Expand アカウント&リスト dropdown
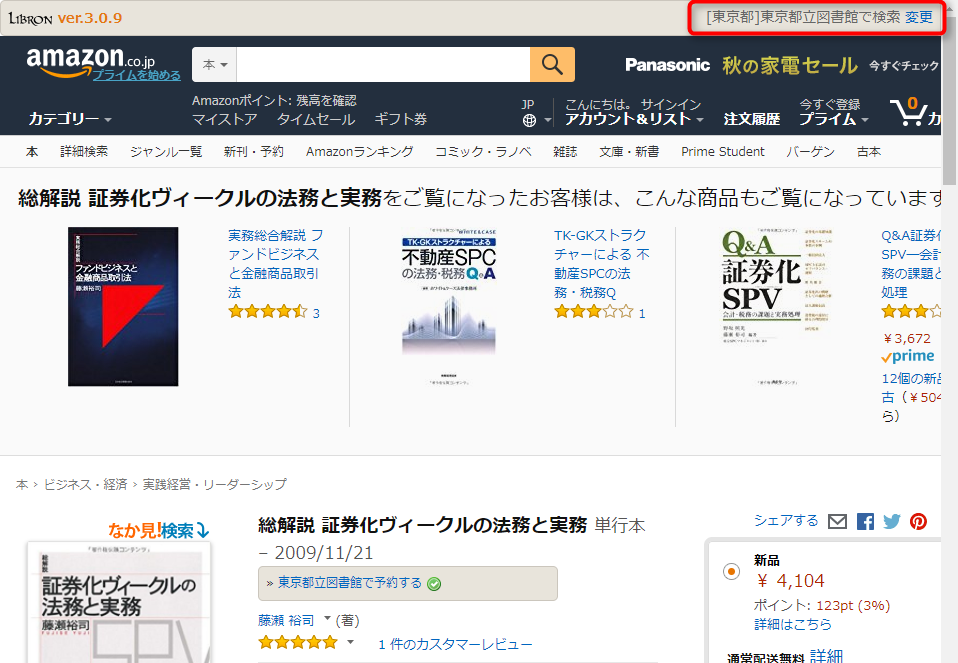 [634, 119]
